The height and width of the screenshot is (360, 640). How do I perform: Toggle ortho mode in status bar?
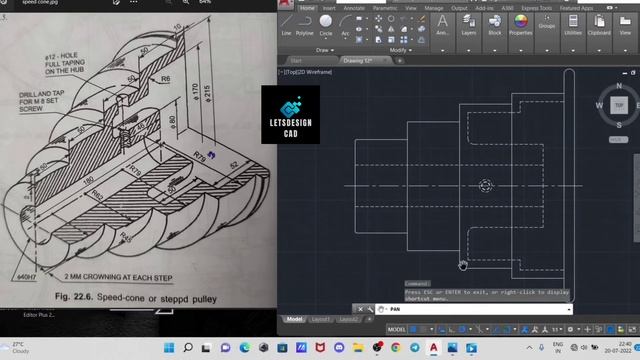coord(452,329)
